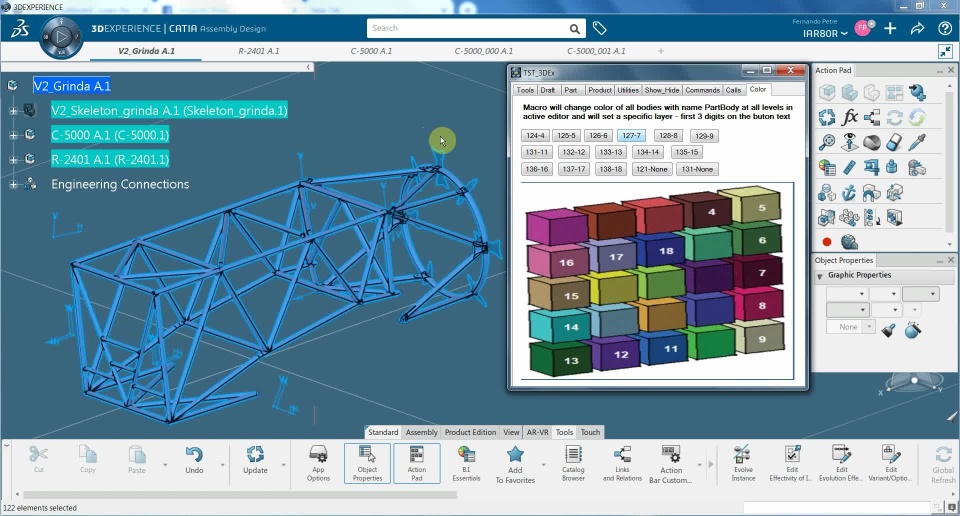The image size is (960, 516).
Task: Expand the R-2401 A.1 tree node
Action: click(x=13, y=160)
